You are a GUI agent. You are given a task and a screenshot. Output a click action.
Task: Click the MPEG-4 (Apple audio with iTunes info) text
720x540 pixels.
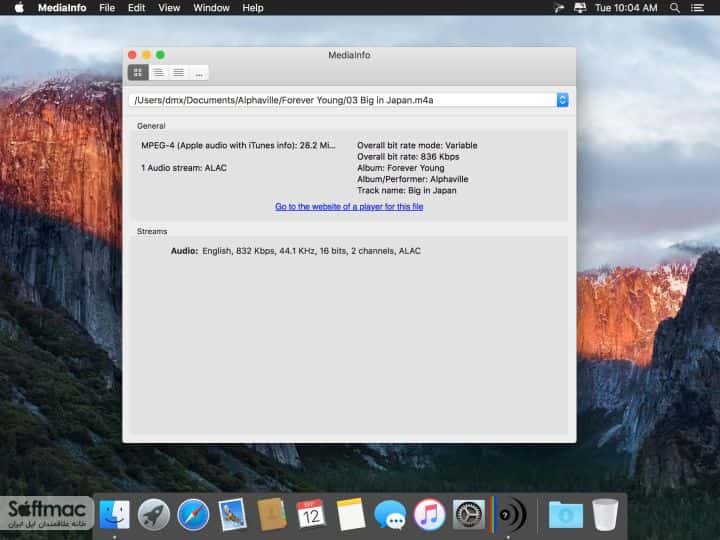point(238,145)
